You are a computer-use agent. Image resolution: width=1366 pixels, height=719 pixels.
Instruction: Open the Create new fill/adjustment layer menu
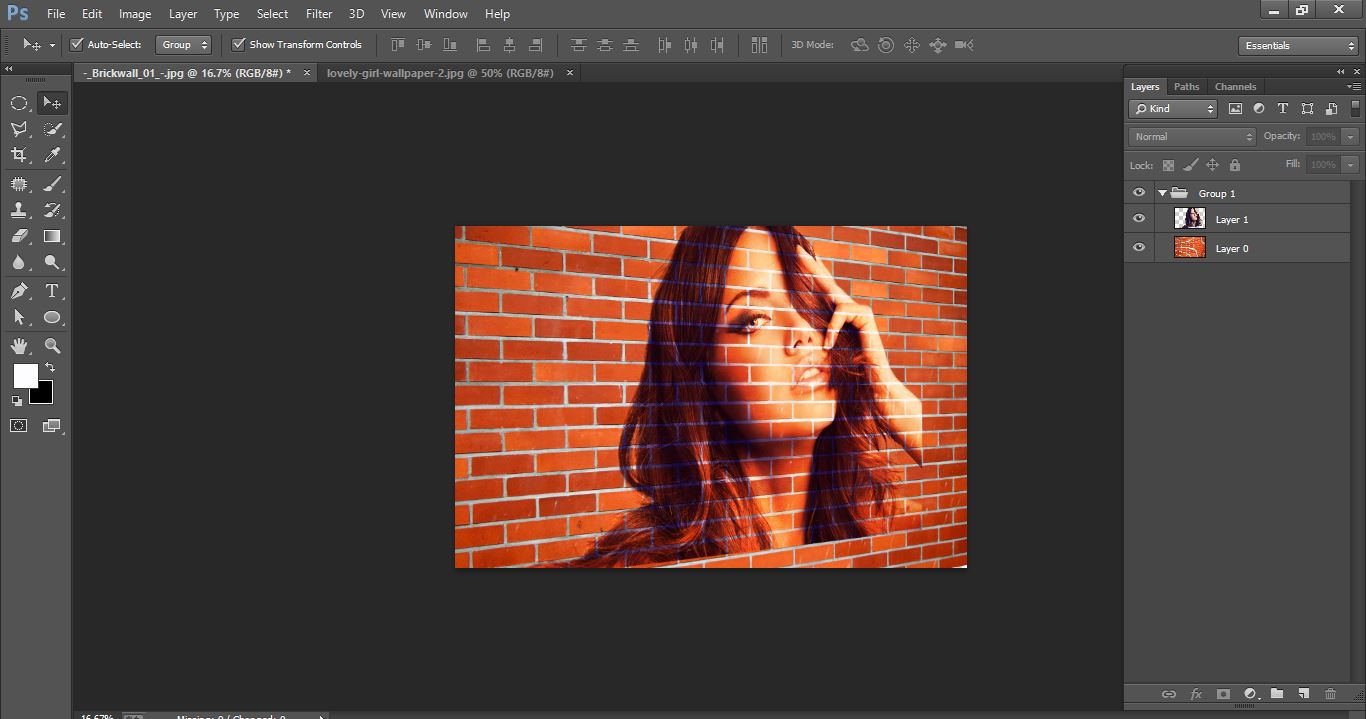[1251, 693]
